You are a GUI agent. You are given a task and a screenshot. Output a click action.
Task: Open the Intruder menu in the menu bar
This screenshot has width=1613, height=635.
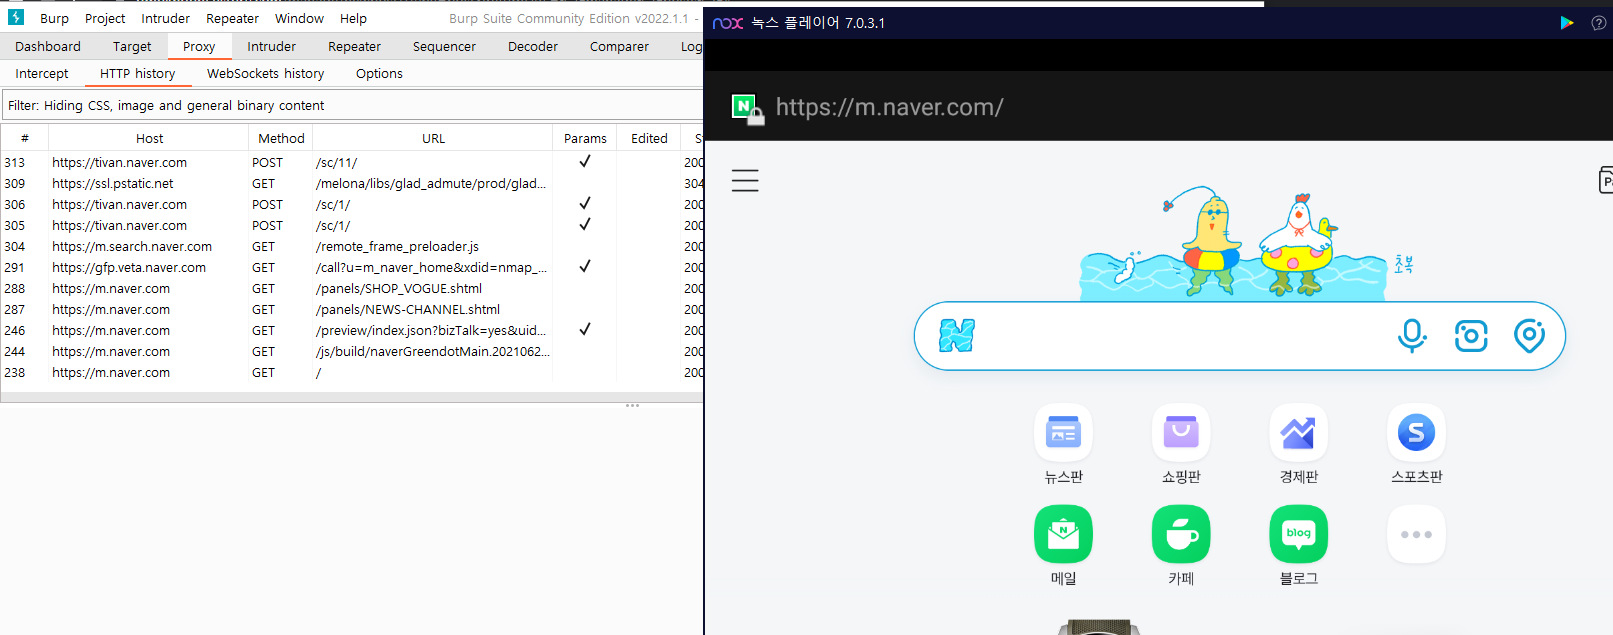pos(165,18)
